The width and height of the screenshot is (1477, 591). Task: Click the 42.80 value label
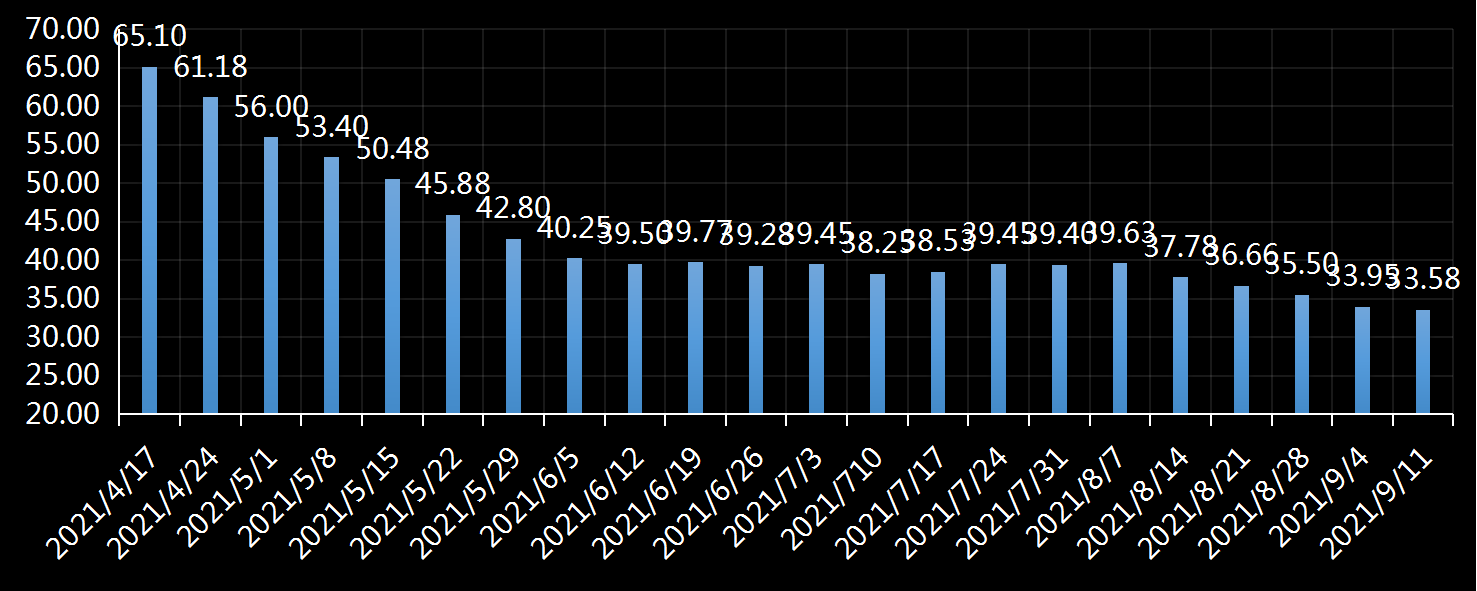click(513, 208)
